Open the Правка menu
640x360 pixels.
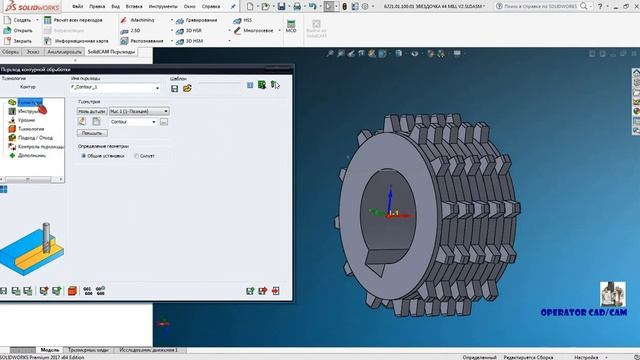97,7
